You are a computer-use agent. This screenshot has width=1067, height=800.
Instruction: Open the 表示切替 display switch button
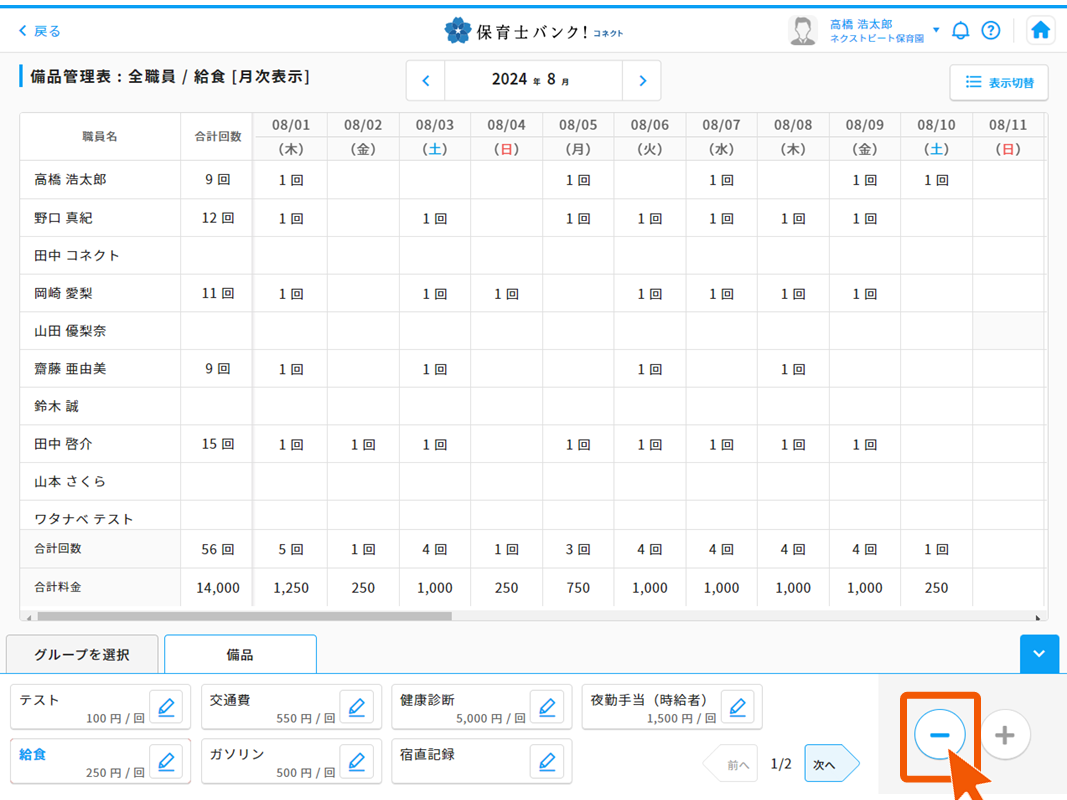coord(998,84)
